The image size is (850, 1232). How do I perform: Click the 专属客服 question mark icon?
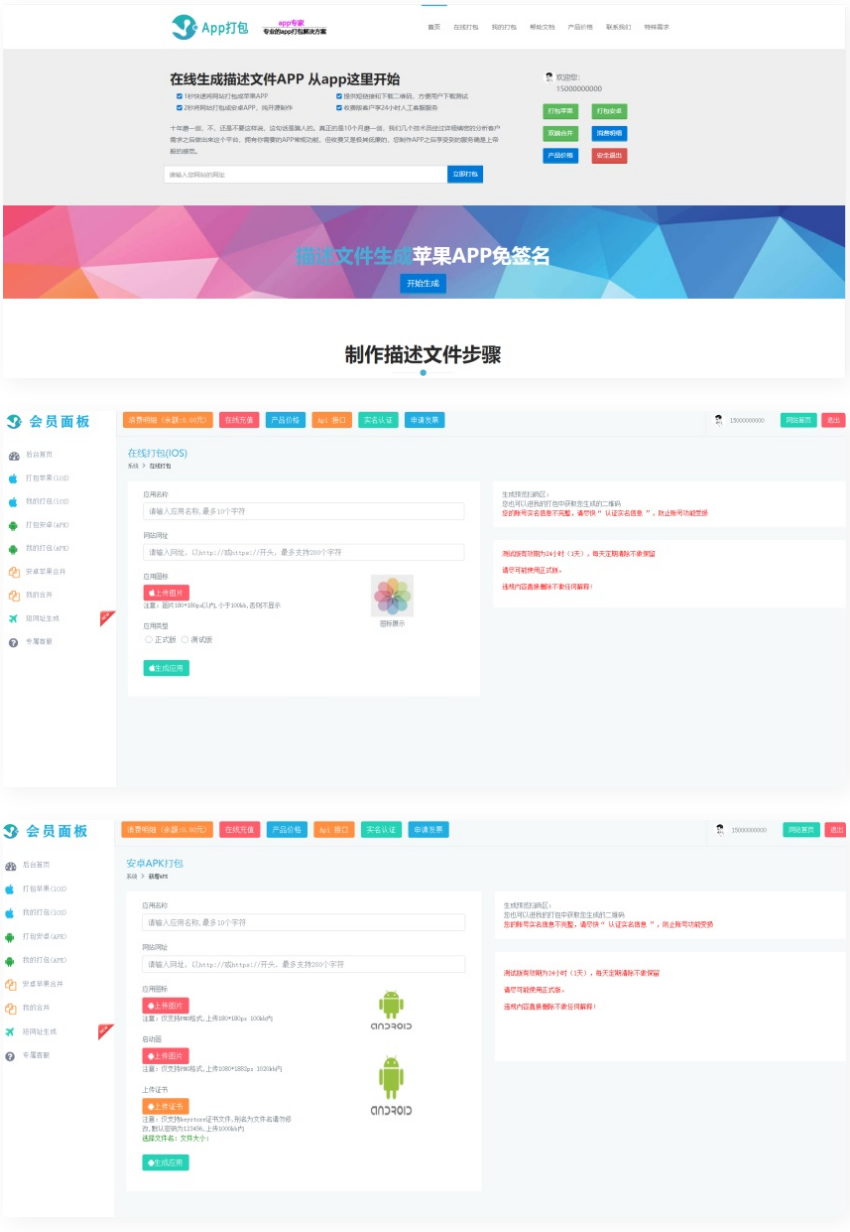tap(14, 641)
